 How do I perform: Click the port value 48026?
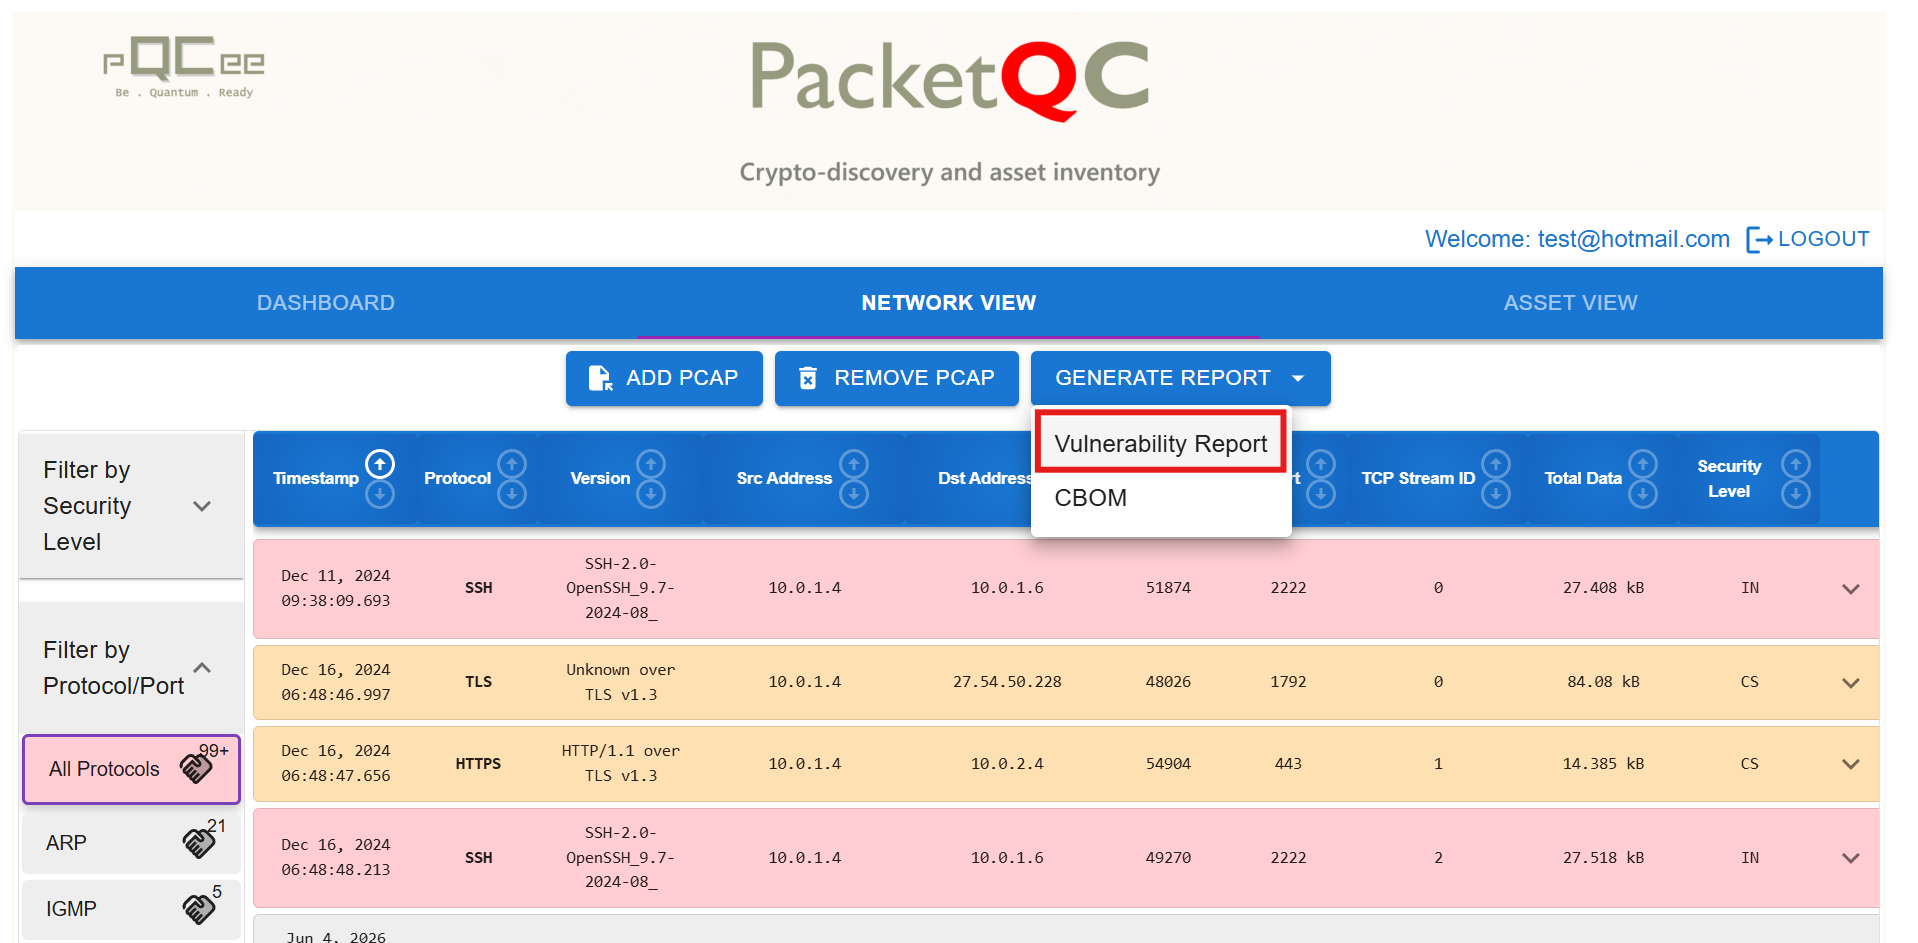pyautogui.click(x=1168, y=682)
